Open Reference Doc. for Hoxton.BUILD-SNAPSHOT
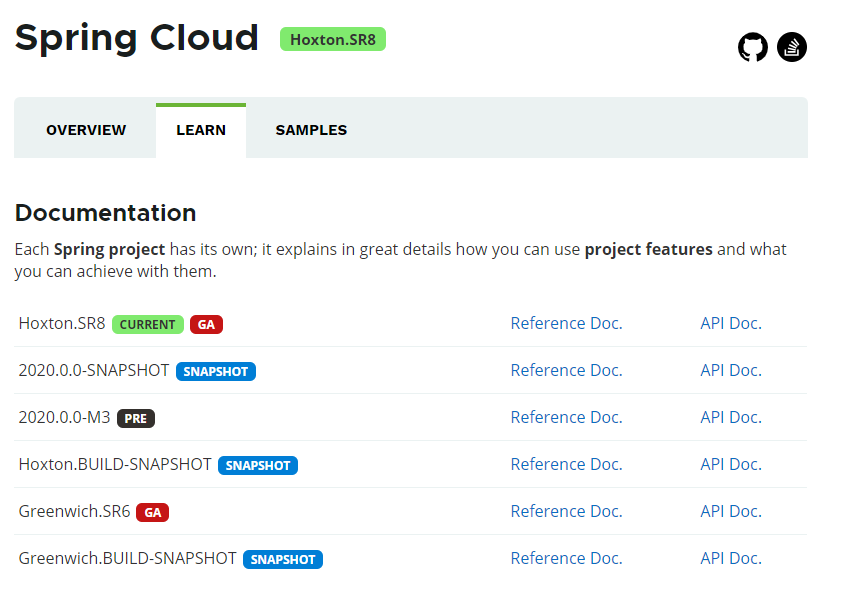This screenshot has height=609, width=847. click(566, 464)
